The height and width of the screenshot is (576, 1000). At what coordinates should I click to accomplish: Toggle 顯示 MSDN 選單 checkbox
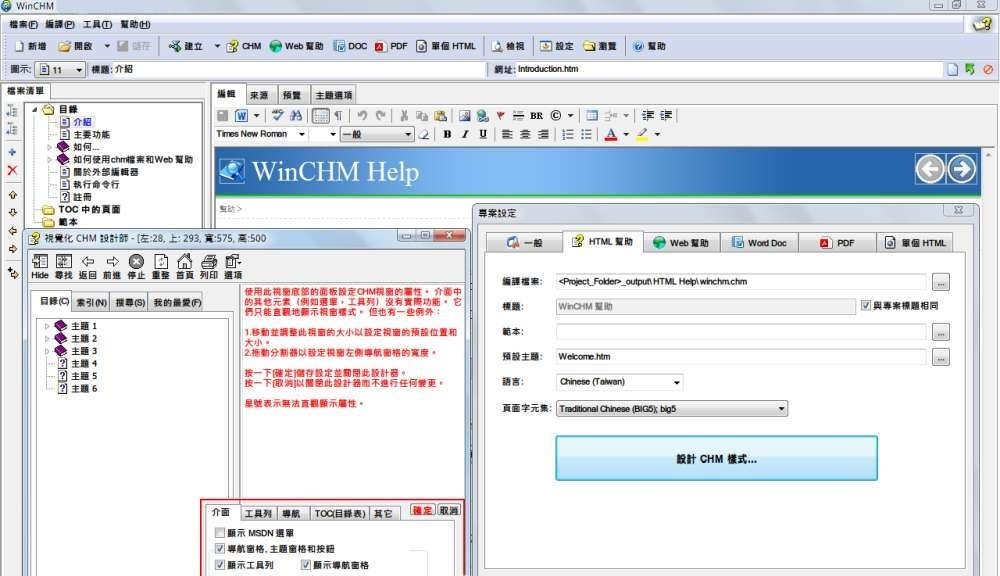tap(220, 533)
